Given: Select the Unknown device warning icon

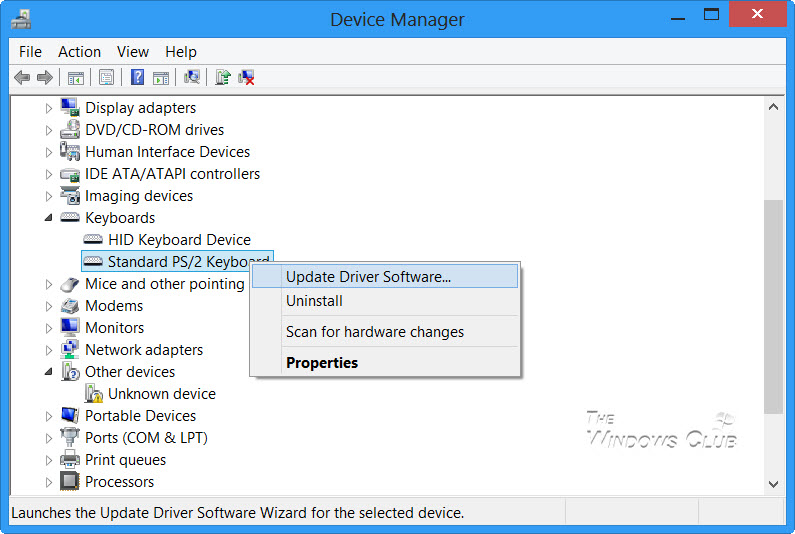Looking at the screenshot, I should click(x=94, y=394).
